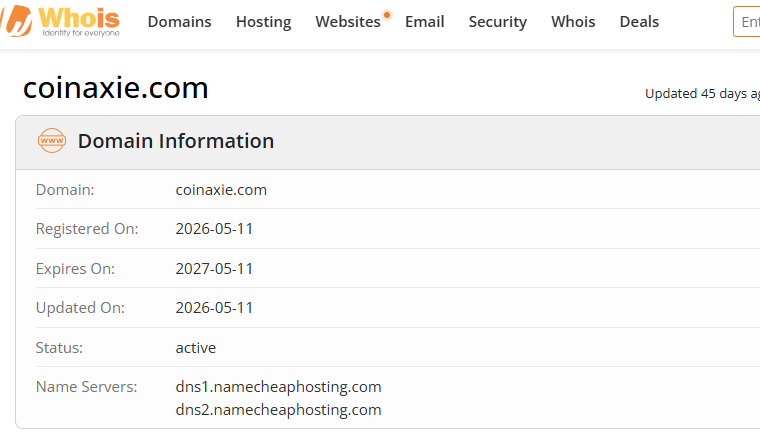Open the Websites menu
The height and width of the screenshot is (440, 760).
tap(348, 22)
